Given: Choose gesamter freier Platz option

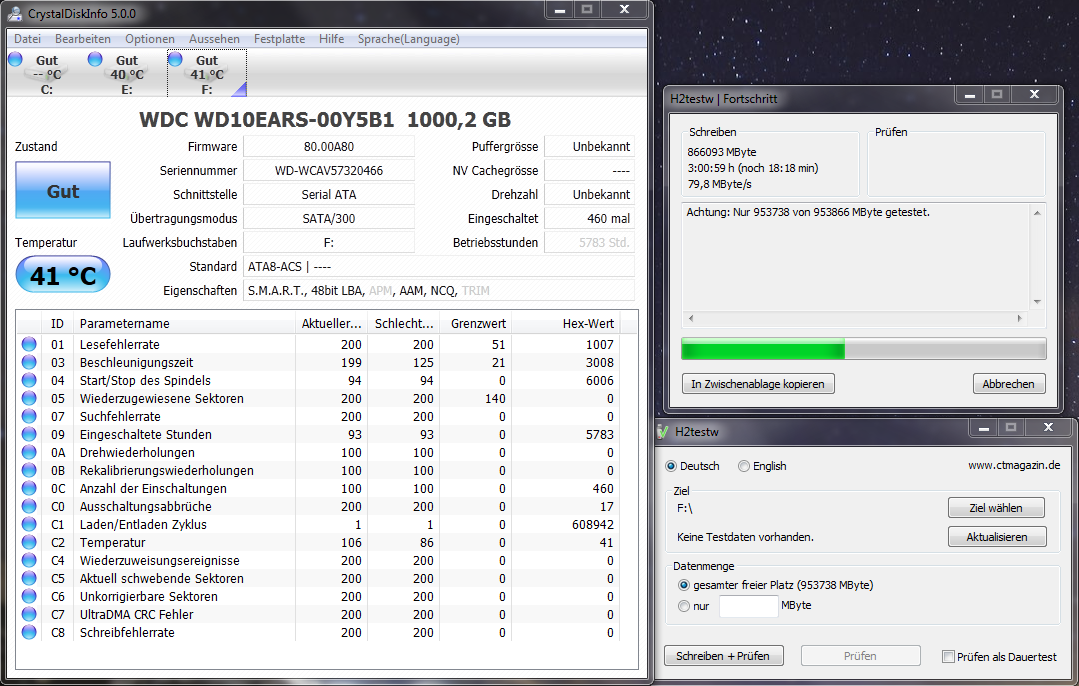Looking at the screenshot, I should (683, 585).
